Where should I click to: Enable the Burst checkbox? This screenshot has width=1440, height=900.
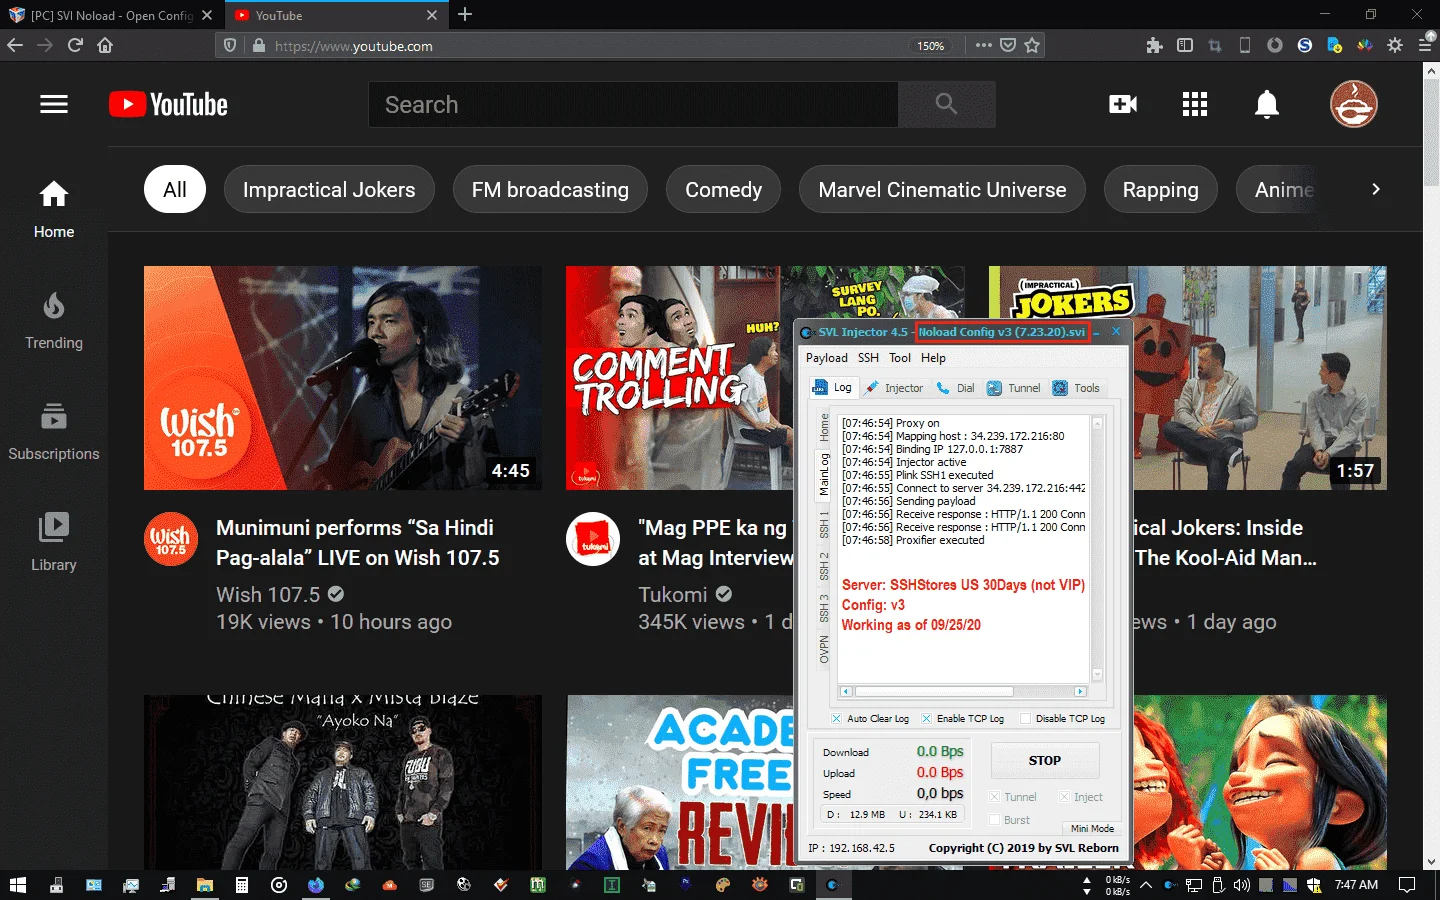994,820
